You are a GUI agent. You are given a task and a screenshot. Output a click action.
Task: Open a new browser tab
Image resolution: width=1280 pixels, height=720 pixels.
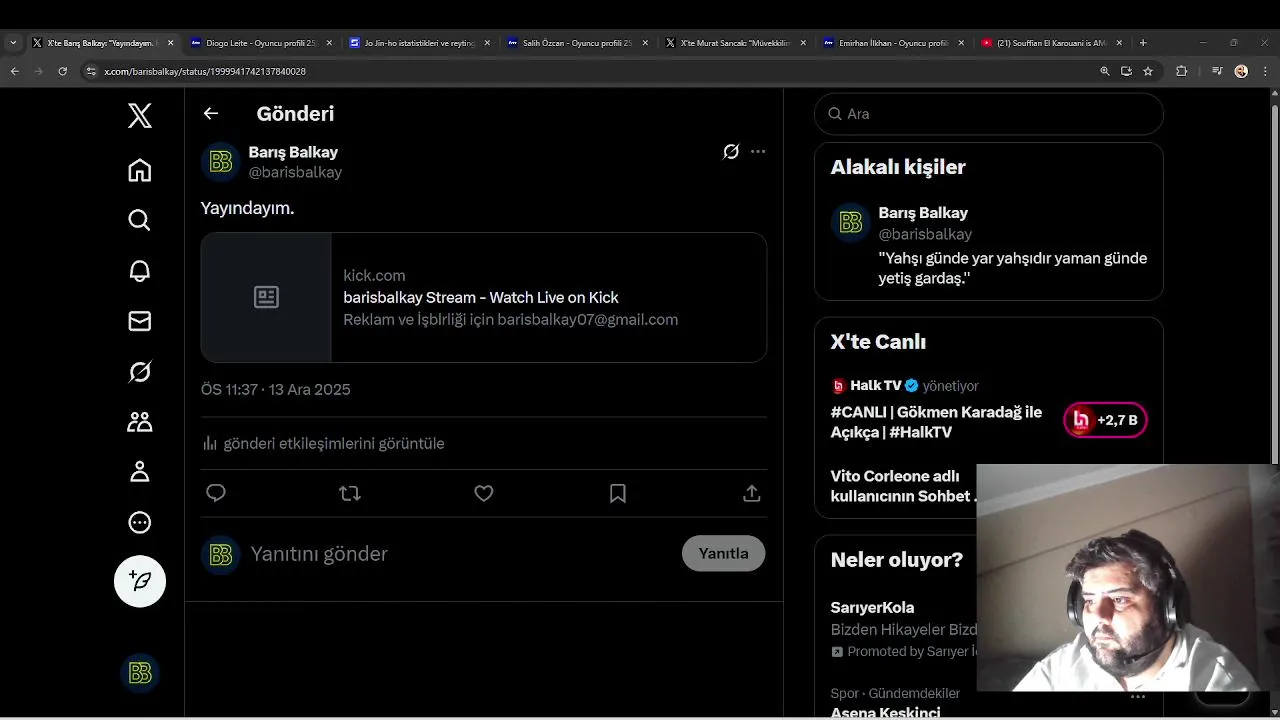pyautogui.click(x=1143, y=43)
